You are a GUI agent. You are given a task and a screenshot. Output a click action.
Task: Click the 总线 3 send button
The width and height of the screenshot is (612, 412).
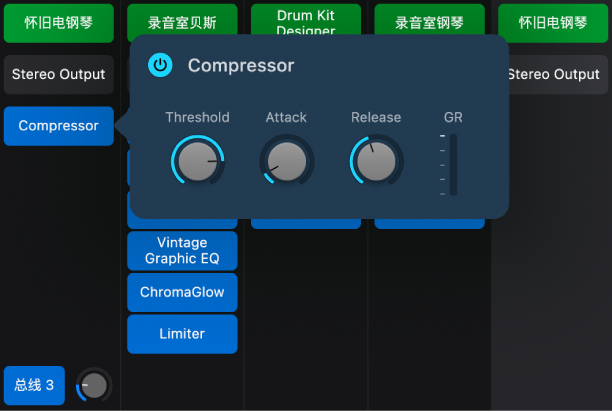(x=34, y=385)
